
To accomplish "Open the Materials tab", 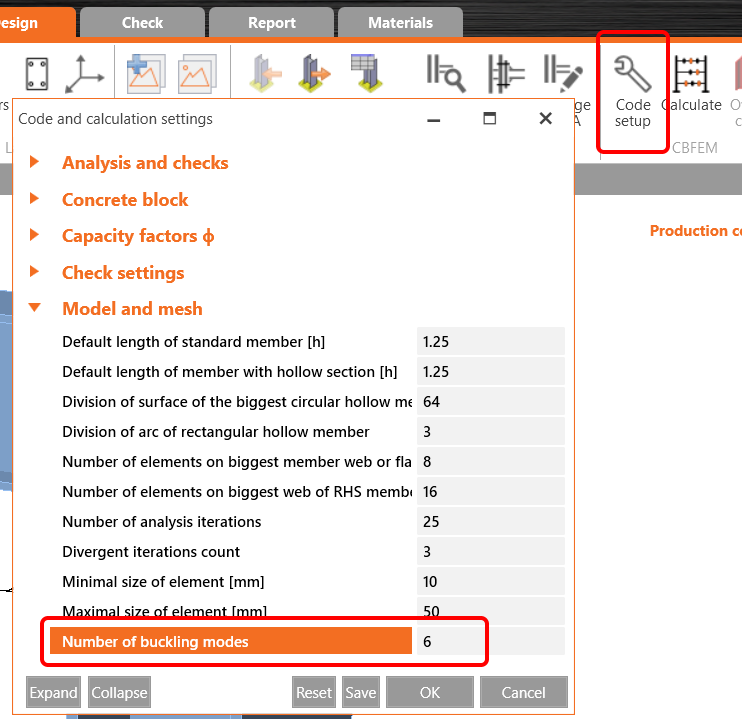I will 400,23.
